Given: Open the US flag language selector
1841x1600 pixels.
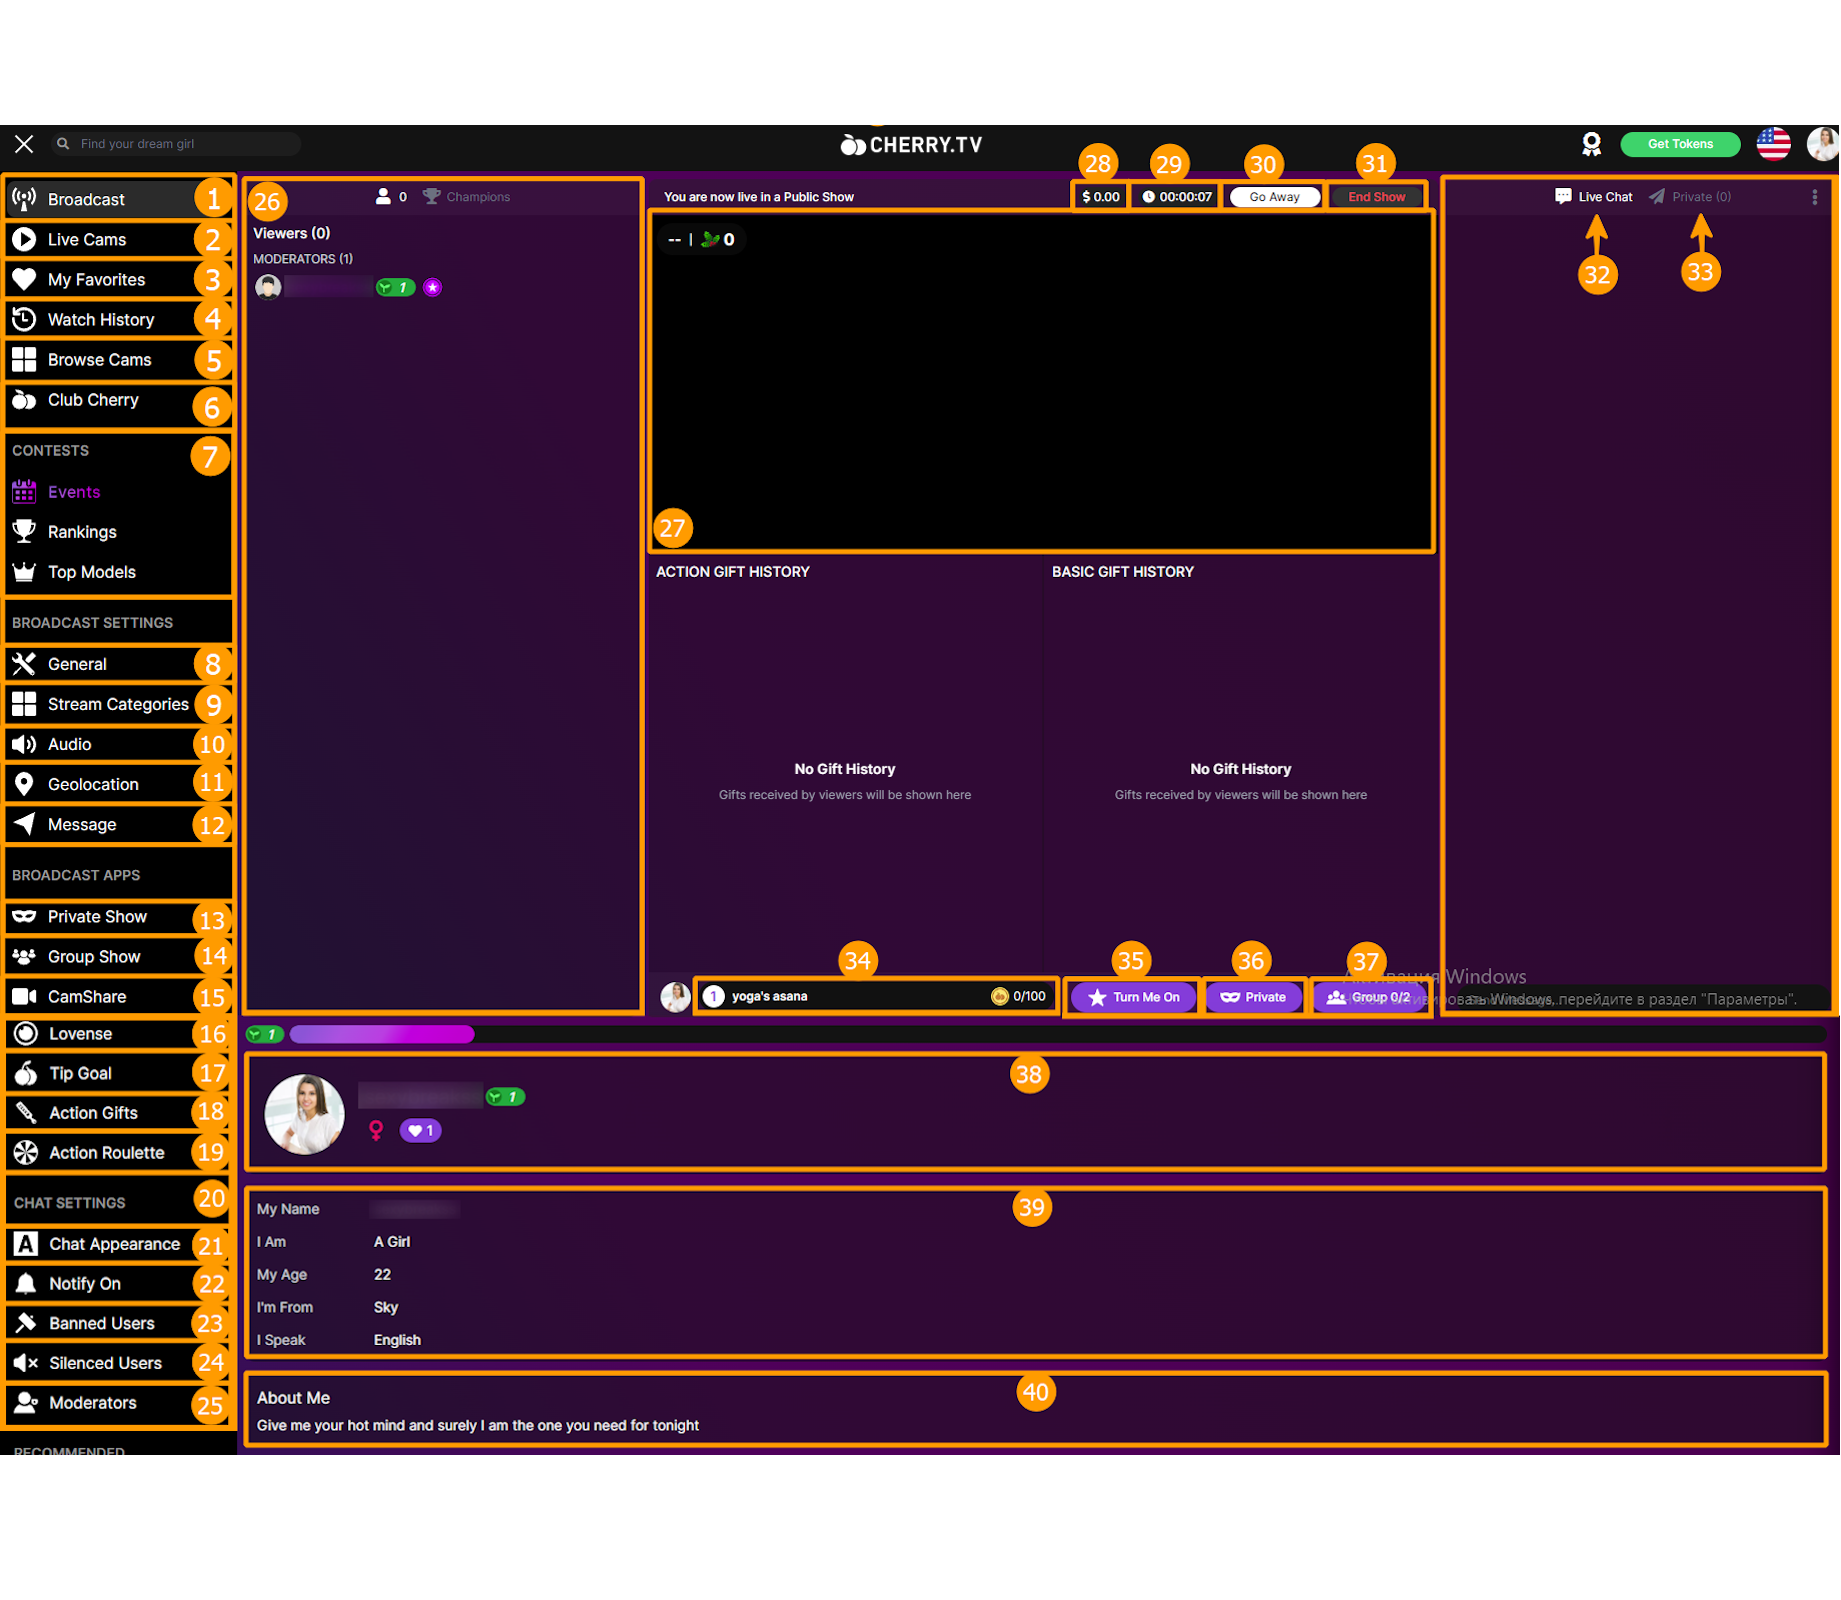Looking at the screenshot, I should pos(1773,144).
